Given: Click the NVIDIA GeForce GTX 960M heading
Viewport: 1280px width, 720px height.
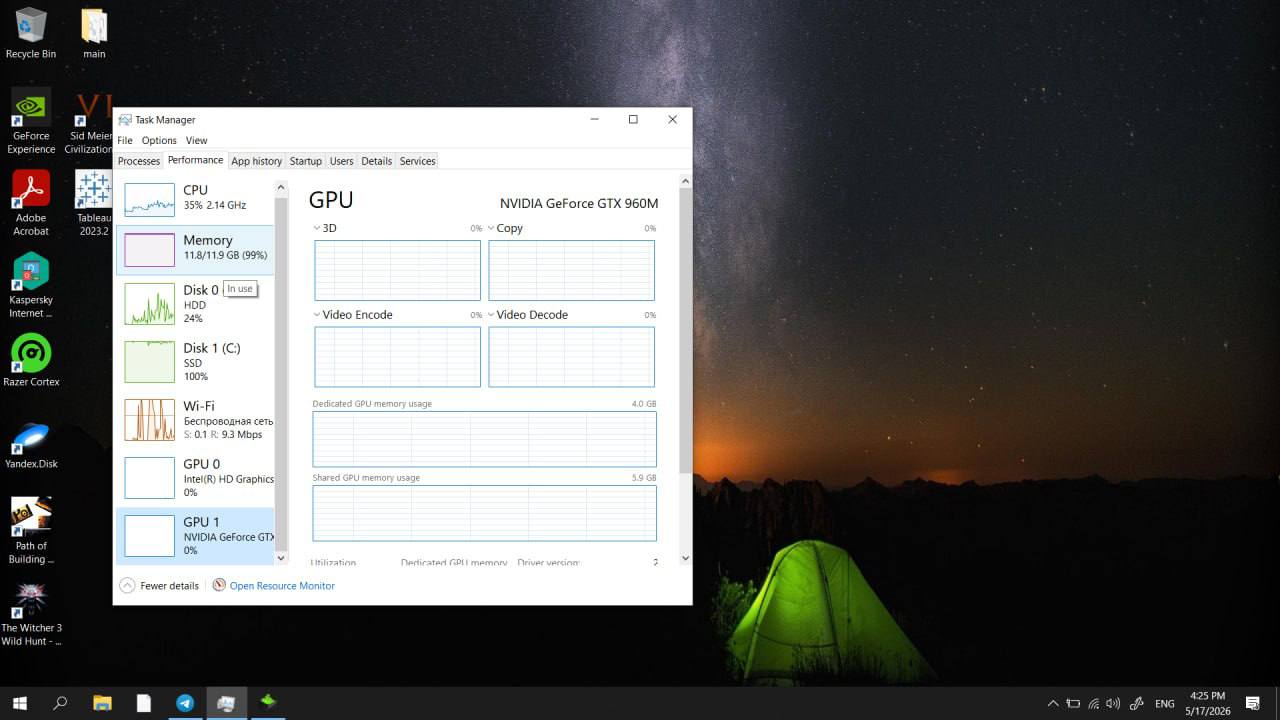Looking at the screenshot, I should point(579,204).
